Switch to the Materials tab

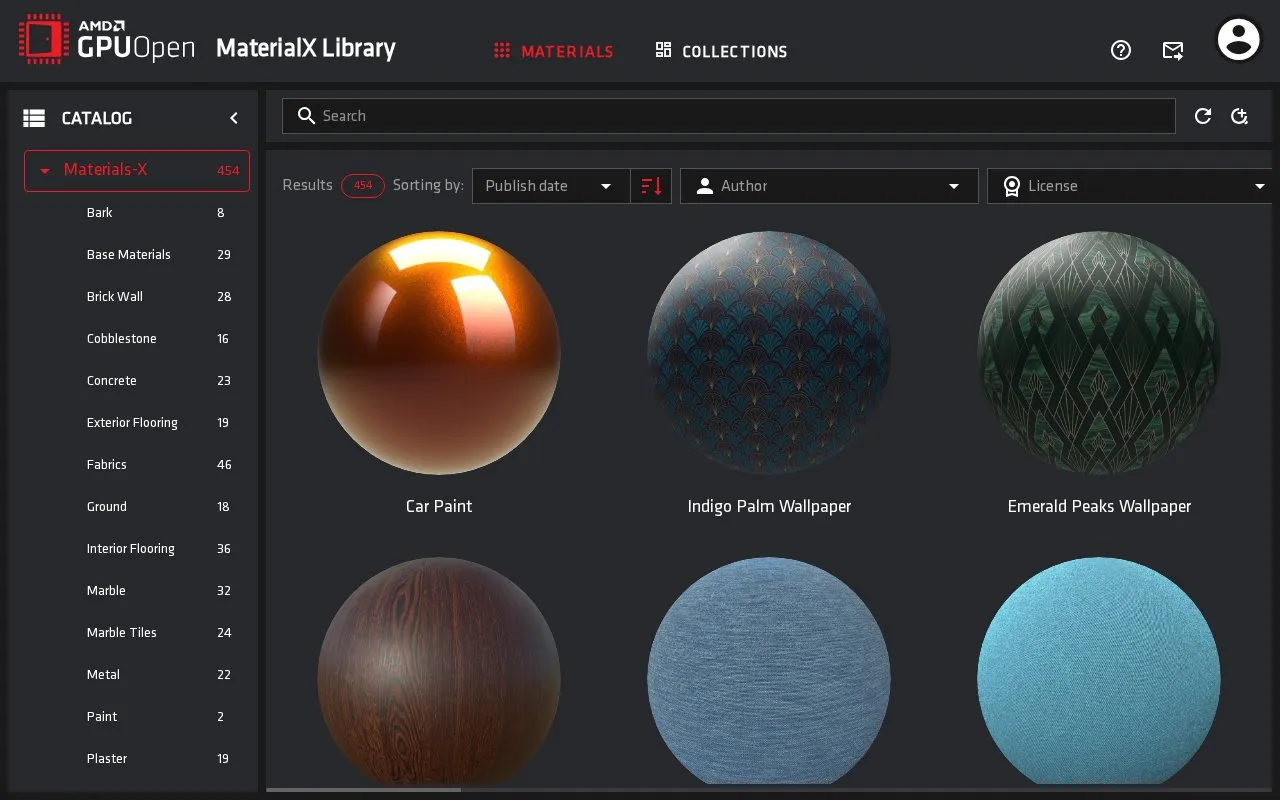(554, 51)
